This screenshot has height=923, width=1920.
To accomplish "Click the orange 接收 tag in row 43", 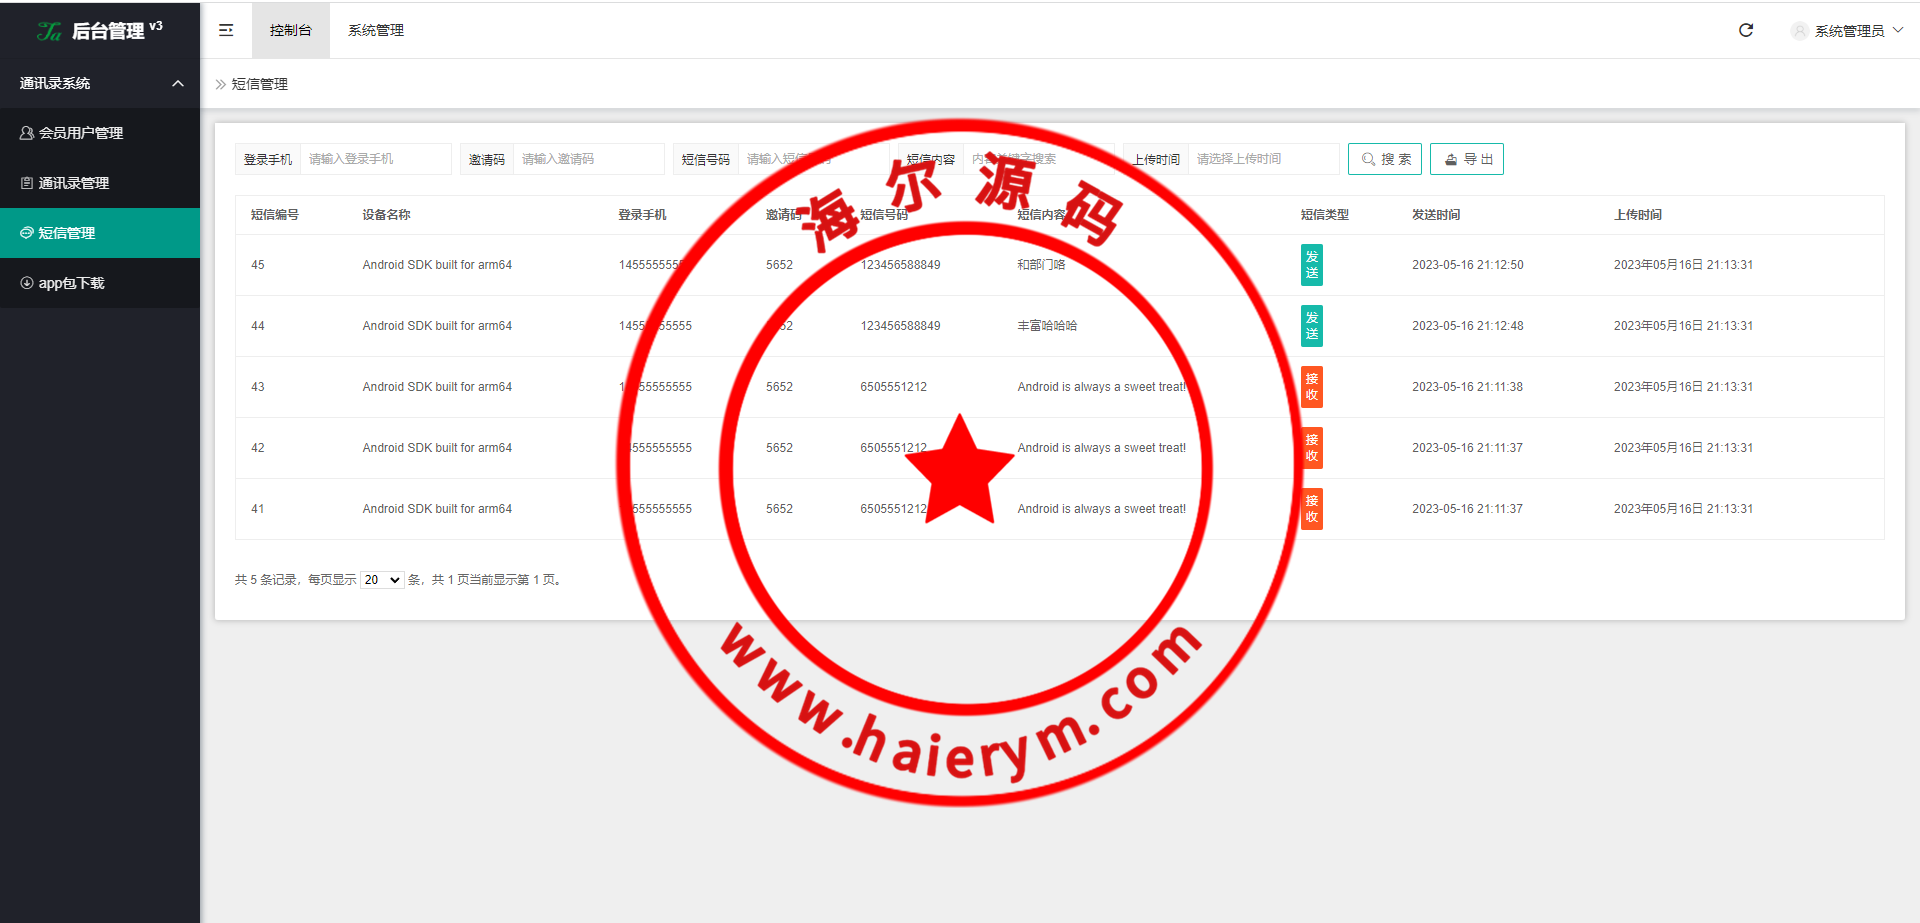I will (x=1311, y=387).
